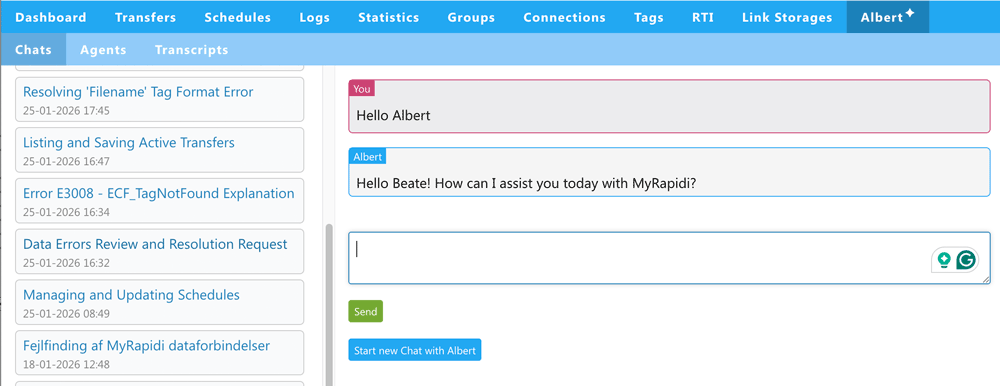Click timestamp '18-01-2026 12:48'
The width and height of the screenshot is (1000, 386).
(66, 364)
